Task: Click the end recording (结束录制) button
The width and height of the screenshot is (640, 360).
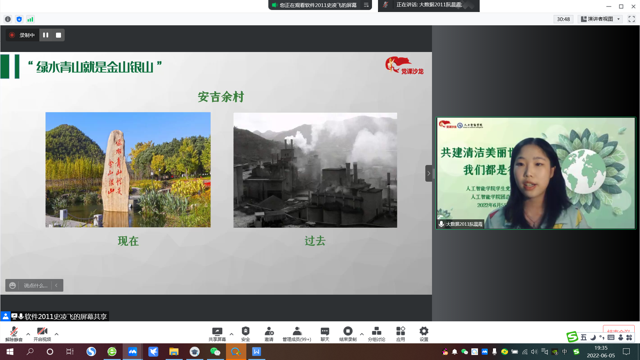Action: pyautogui.click(x=348, y=334)
